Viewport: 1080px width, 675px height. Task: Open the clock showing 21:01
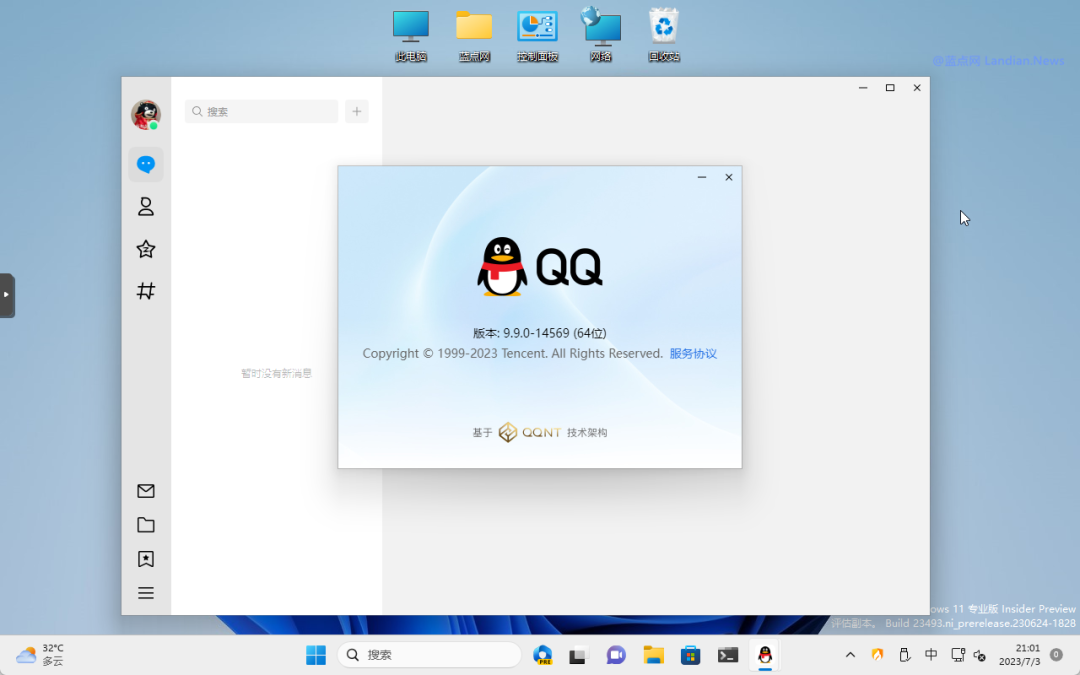pyautogui.click(x=1019, y=655)
